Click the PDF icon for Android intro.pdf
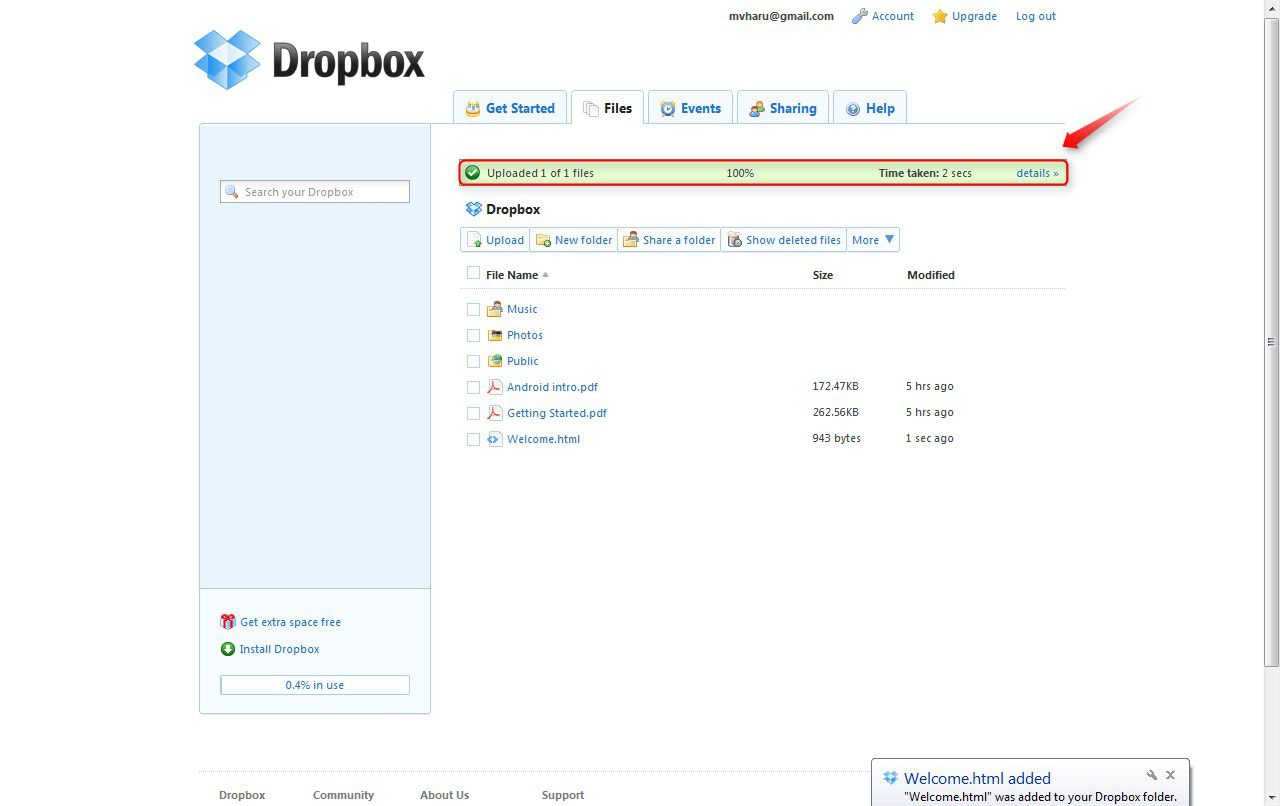1280x806 pixels. 494,387
